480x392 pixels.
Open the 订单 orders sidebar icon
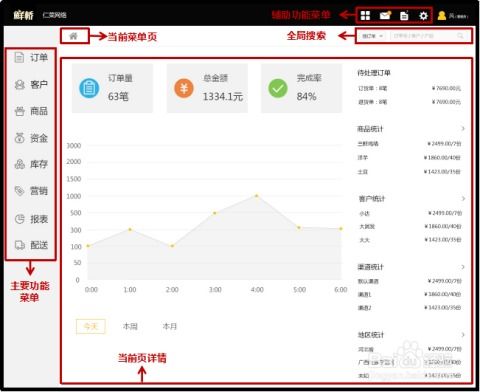[x=19, y=57]
